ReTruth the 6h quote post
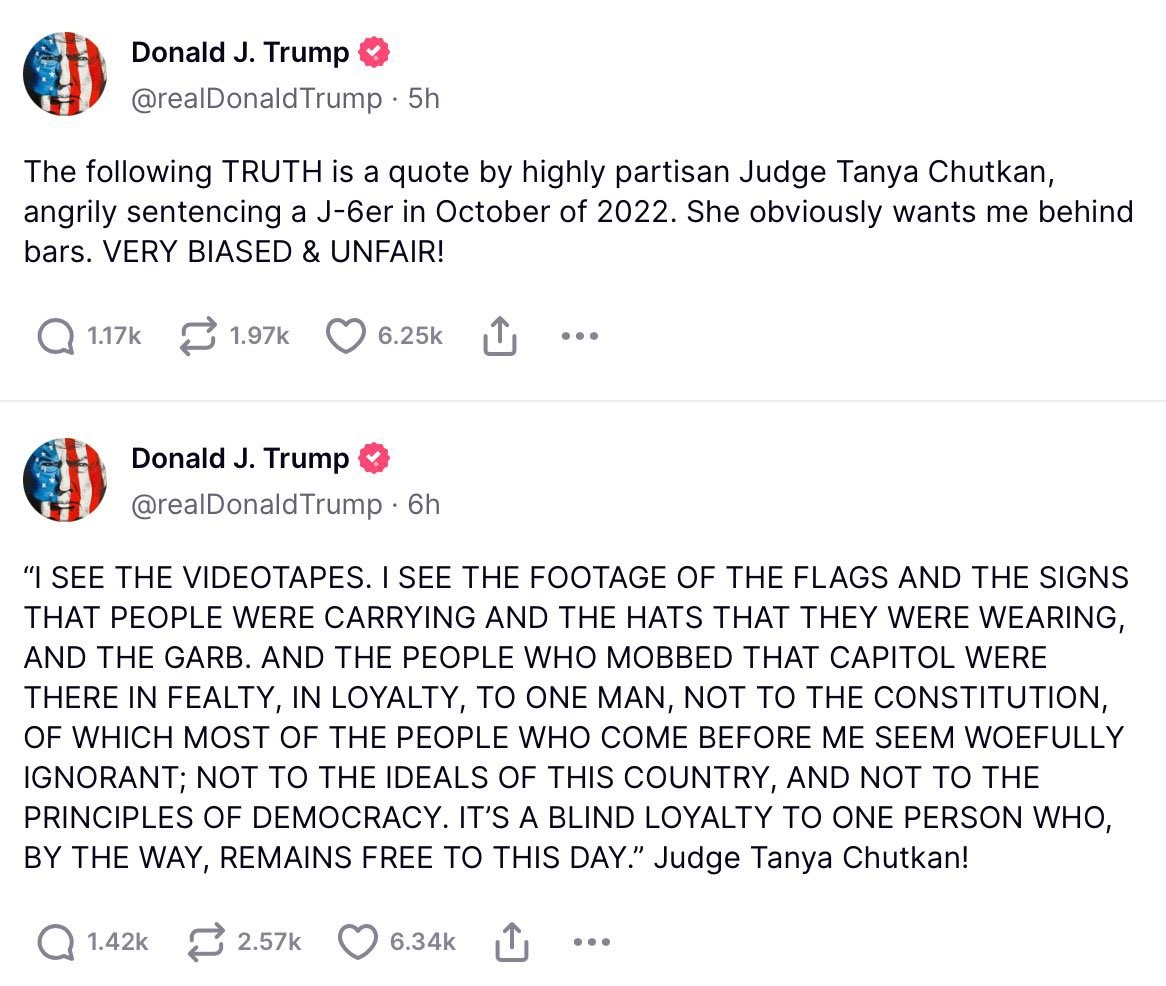This screenshot has height=986, width=1166. [206, 942]
